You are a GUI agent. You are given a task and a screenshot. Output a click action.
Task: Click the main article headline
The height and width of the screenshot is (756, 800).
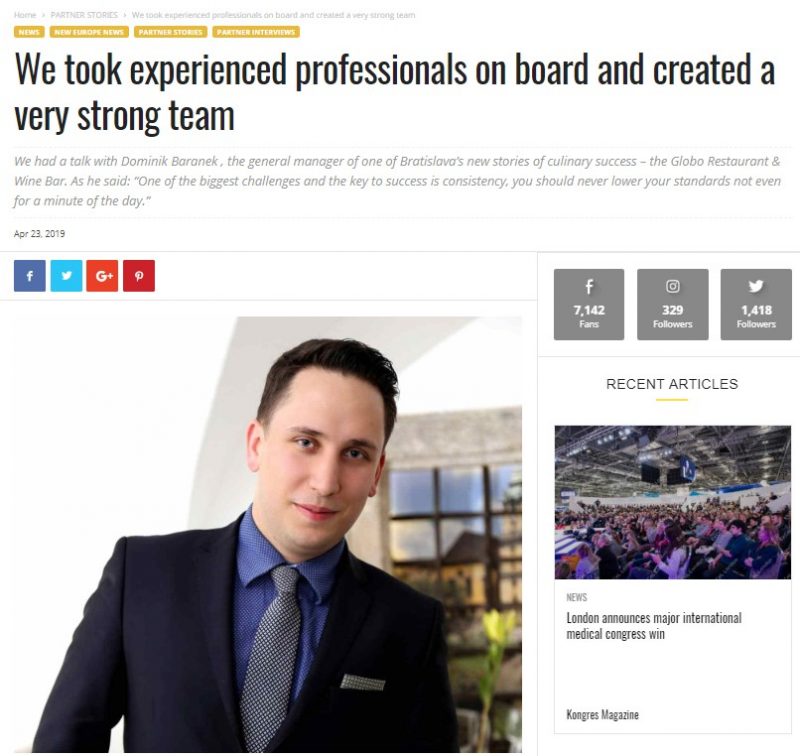pyautogui.click(x=395, y=92)
